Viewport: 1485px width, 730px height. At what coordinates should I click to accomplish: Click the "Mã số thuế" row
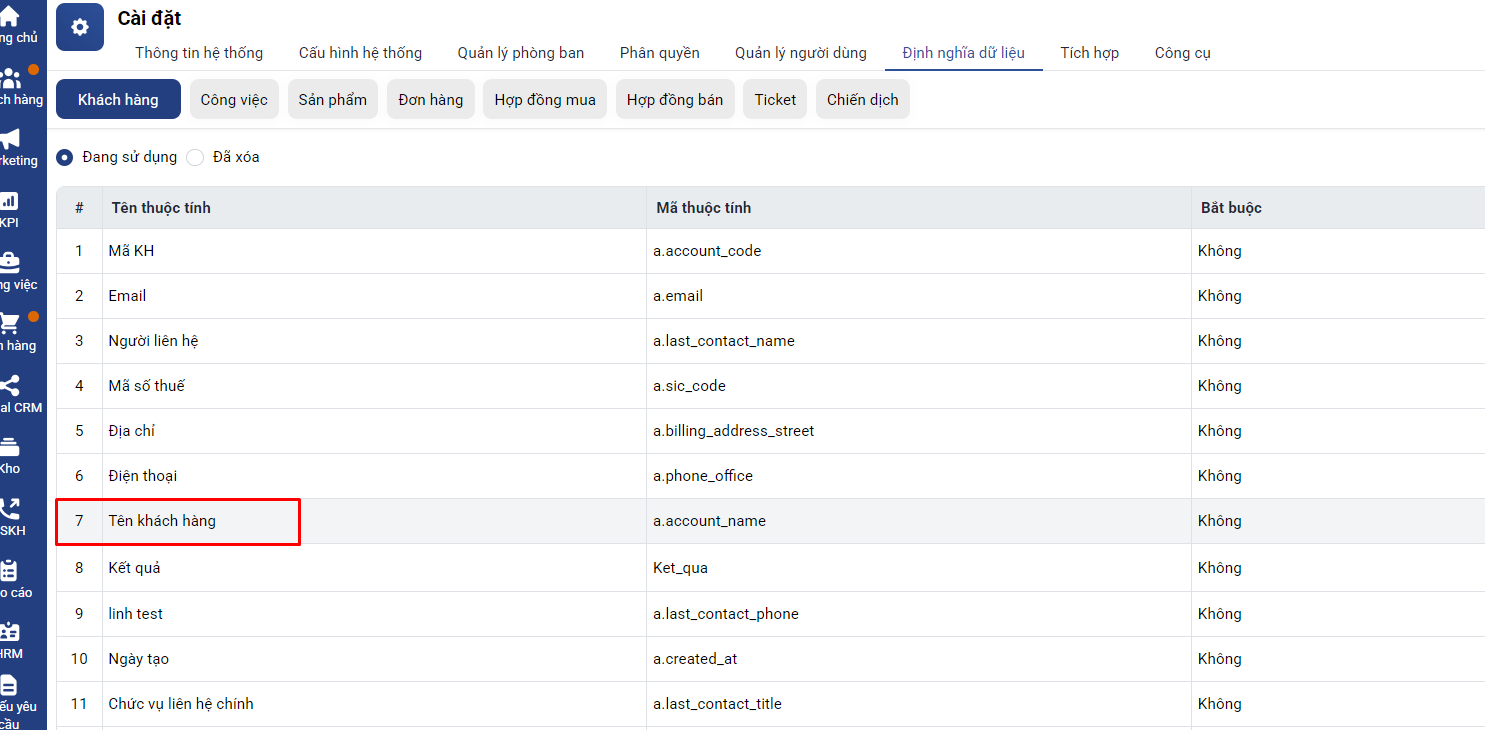pyautogui.click(x=146, y=386)
